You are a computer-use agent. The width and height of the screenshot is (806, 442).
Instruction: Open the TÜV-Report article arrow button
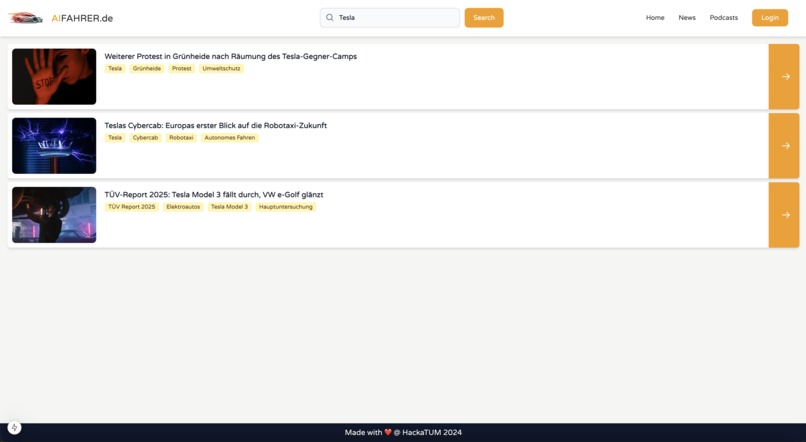tap(784, 215)
